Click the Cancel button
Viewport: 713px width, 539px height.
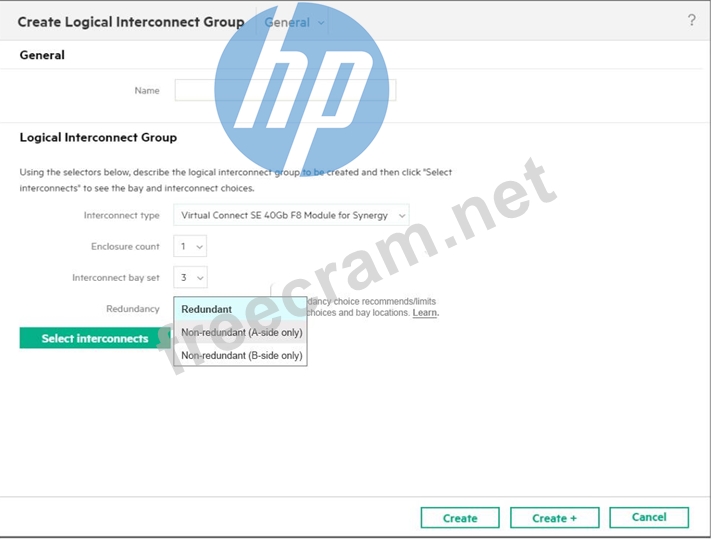(x=649, y=517)
